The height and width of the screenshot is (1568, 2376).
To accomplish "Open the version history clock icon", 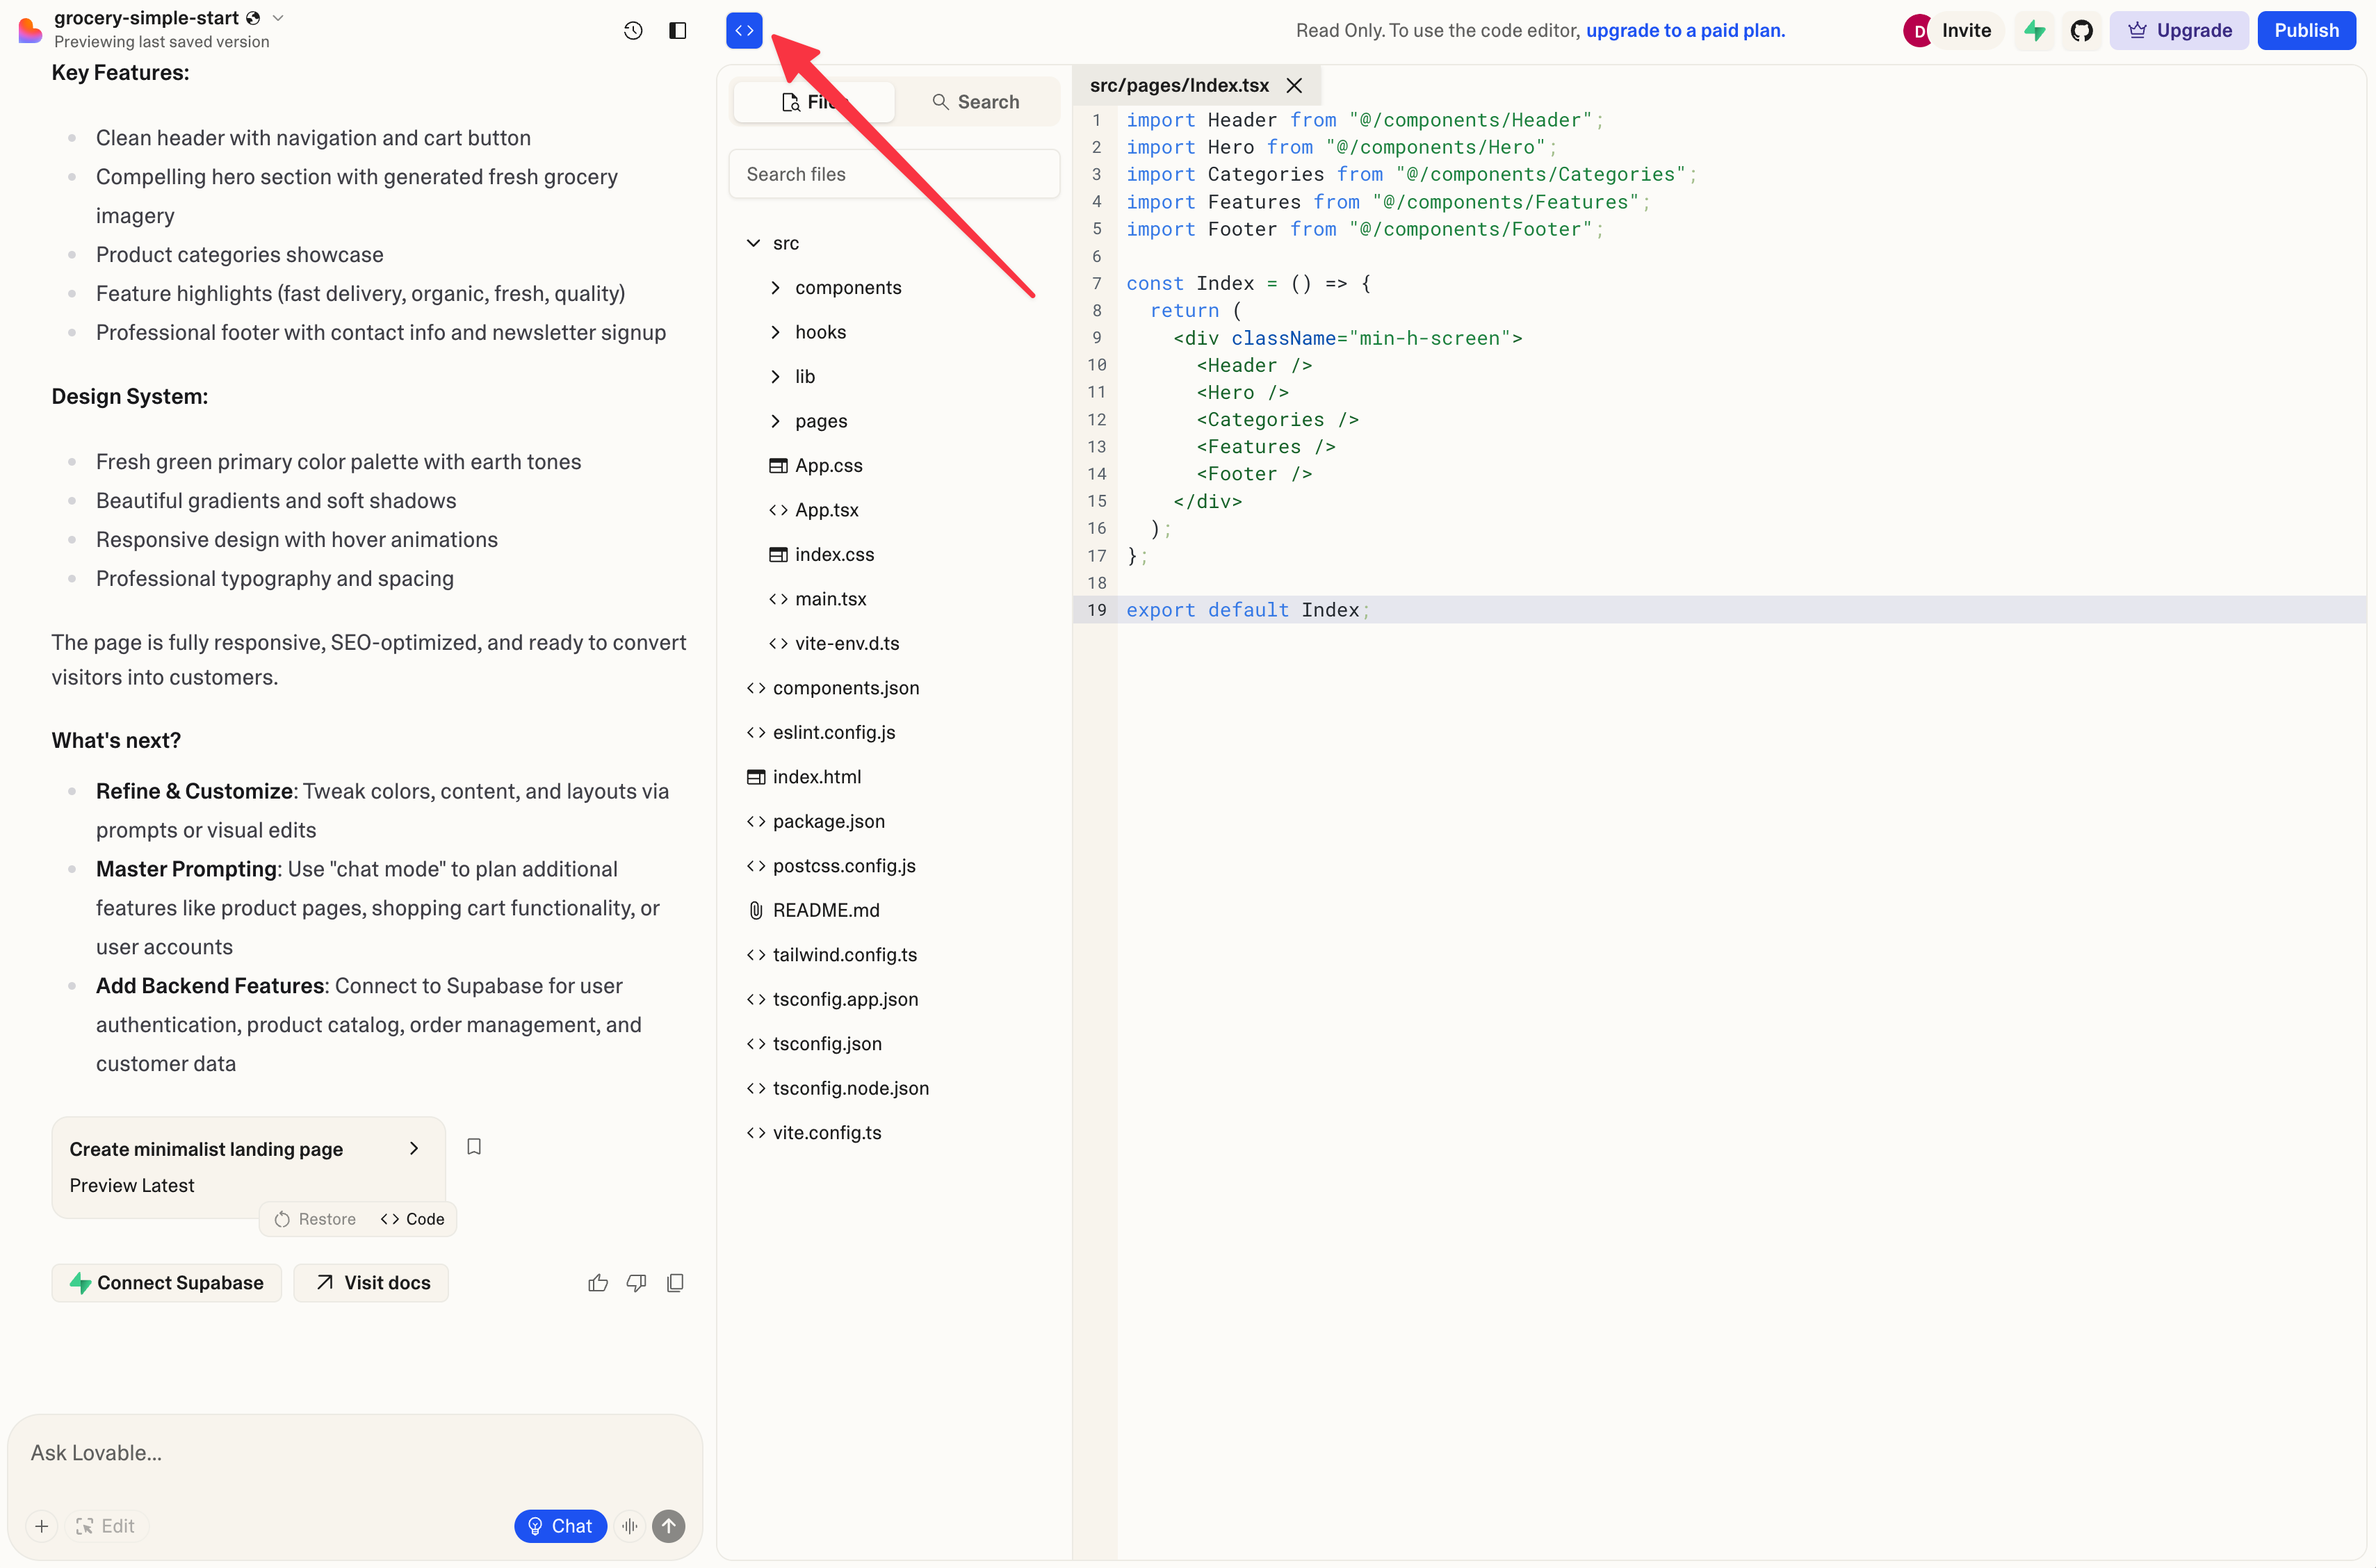I will pyautogui.click(x=633, y=30).
